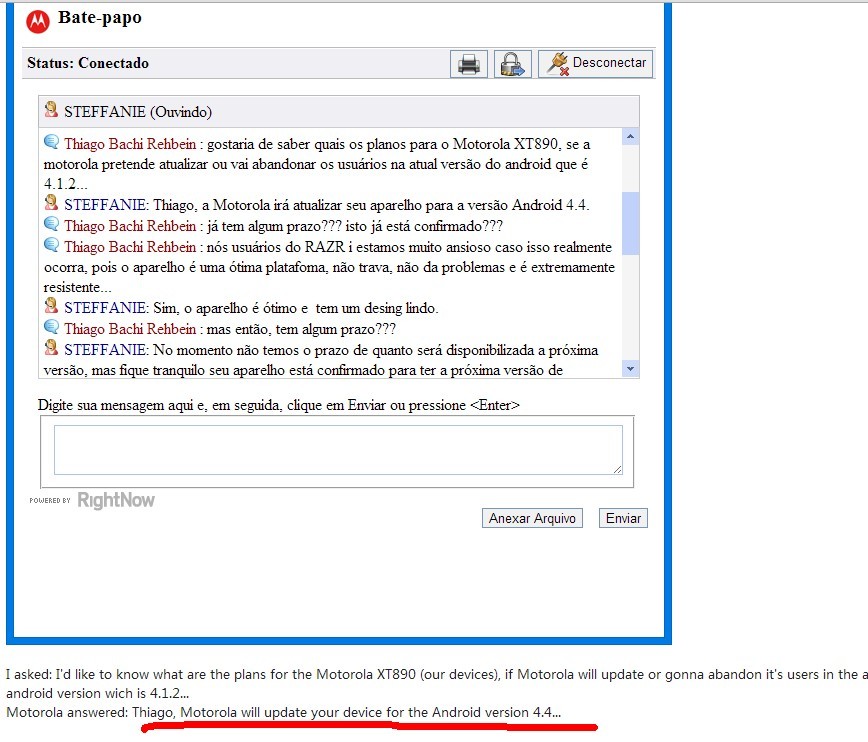
Task: Click speech bubble icon beside 'mas então, tem algum prazo'
Action: (x=51, y=327)
